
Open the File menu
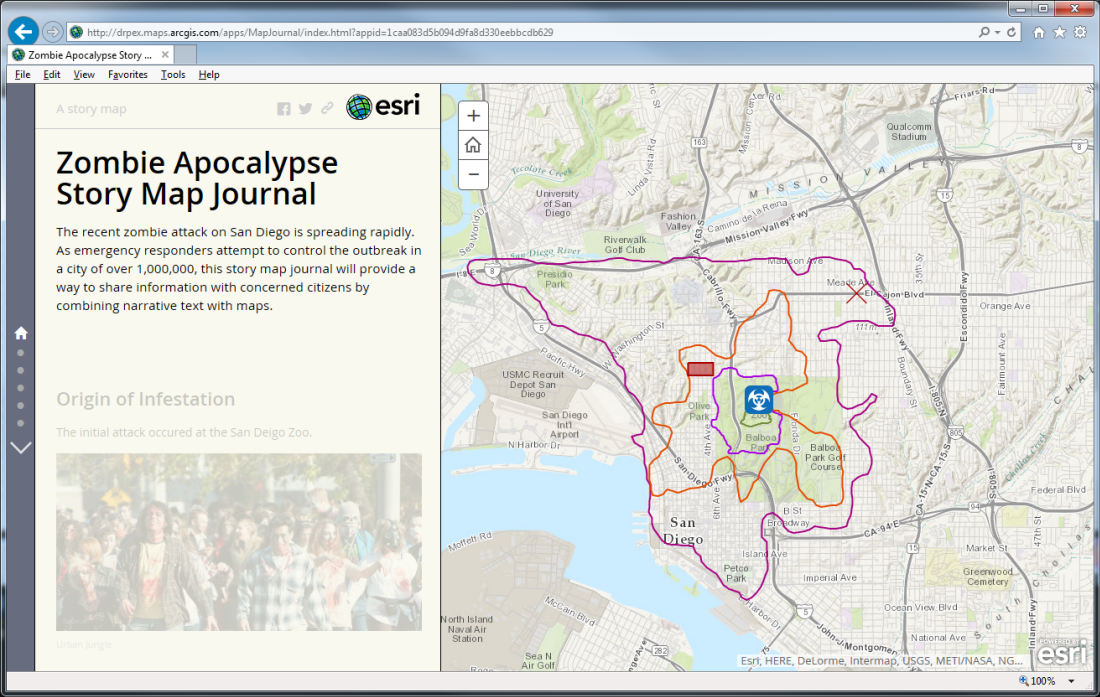point(22,74)
